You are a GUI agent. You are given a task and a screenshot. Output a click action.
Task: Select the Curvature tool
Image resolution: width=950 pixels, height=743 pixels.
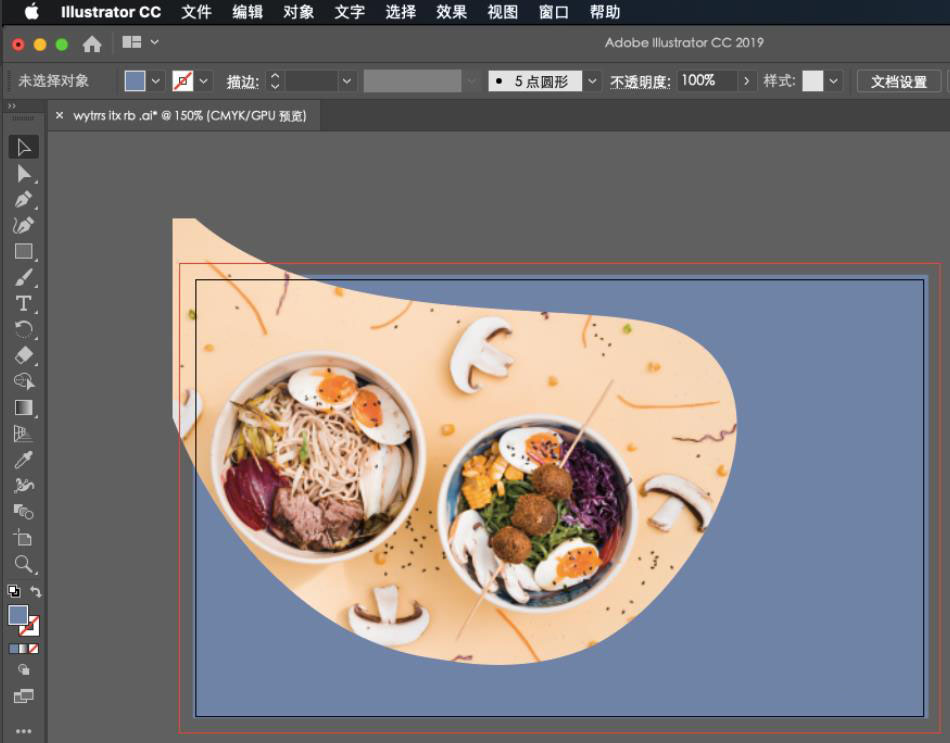24,225
